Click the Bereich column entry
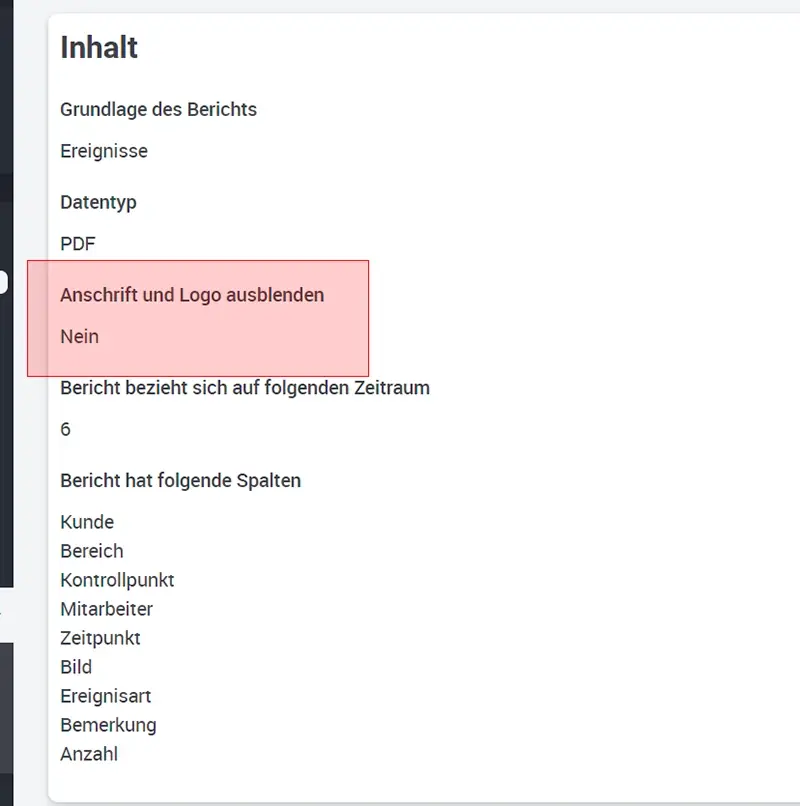The height and width of the screenshot is (806, 800). tap(92, 551)
